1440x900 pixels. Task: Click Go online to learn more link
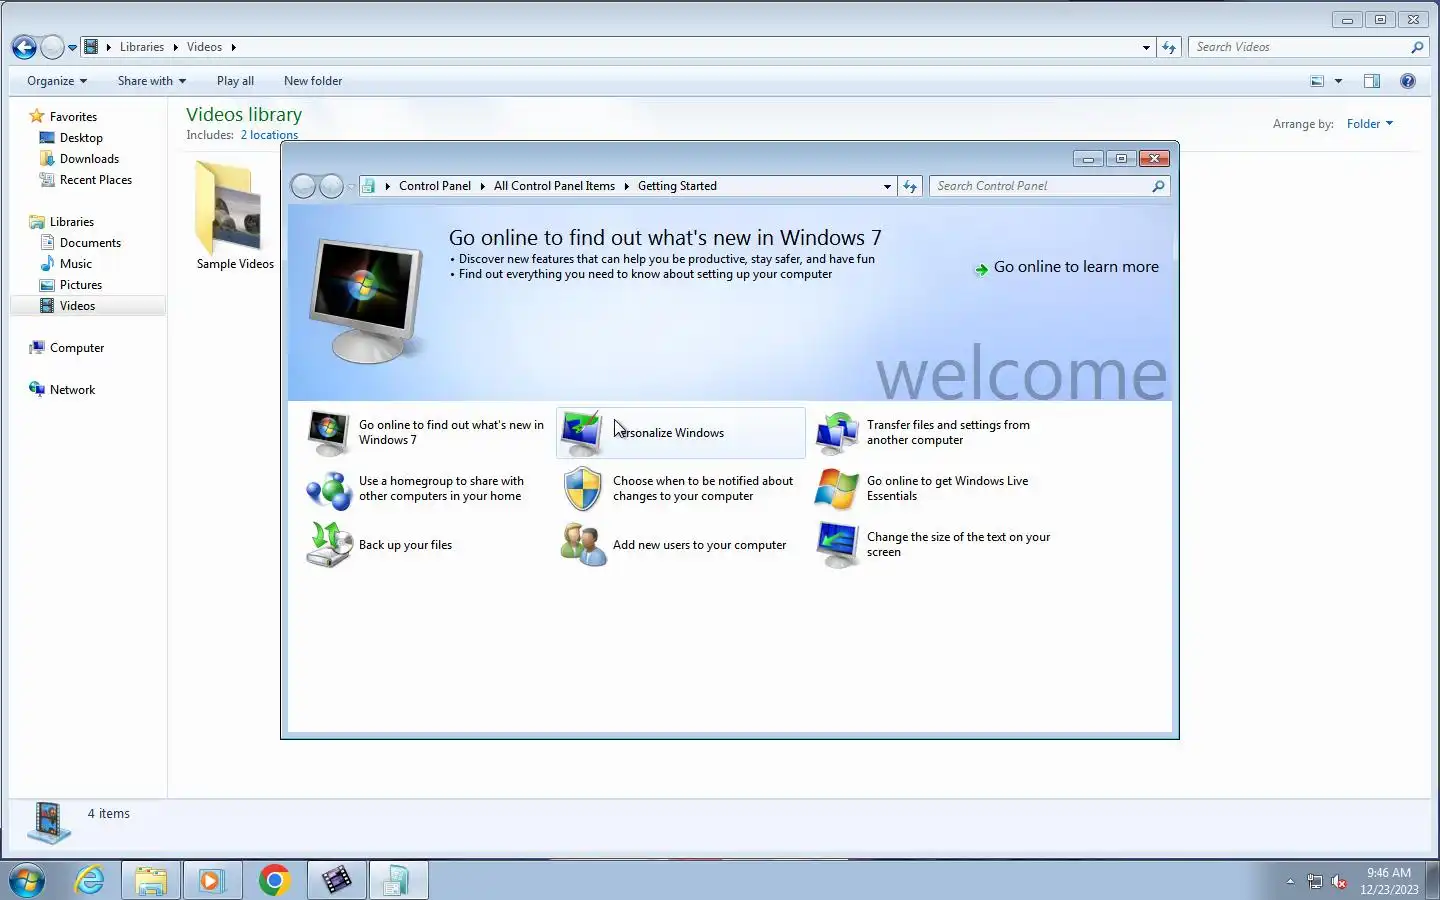click(1076, 267)
